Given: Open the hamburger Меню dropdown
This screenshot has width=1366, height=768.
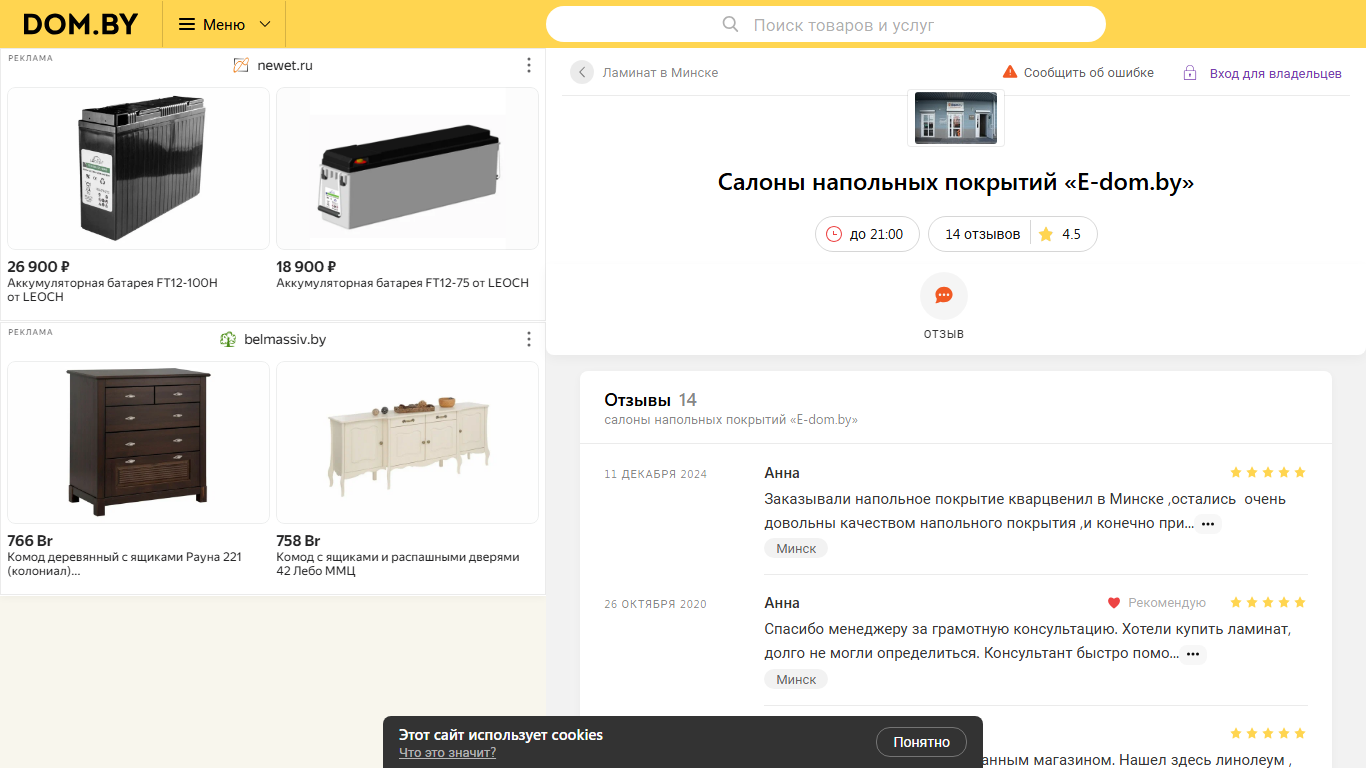Looking at the screenshot, I should (224, 24).
